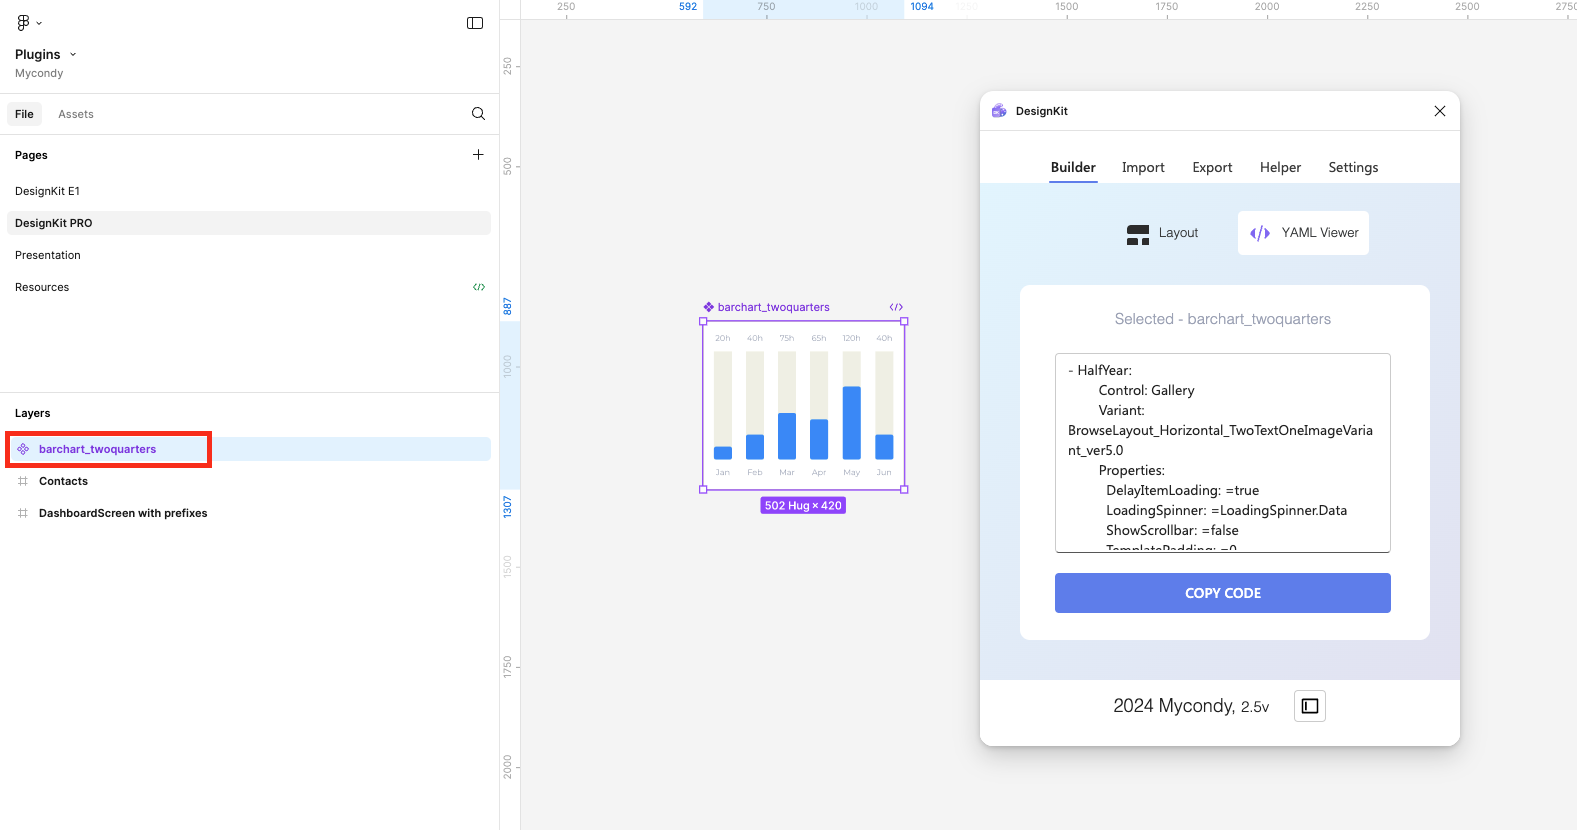Click the Layers section header

point(32,413)
